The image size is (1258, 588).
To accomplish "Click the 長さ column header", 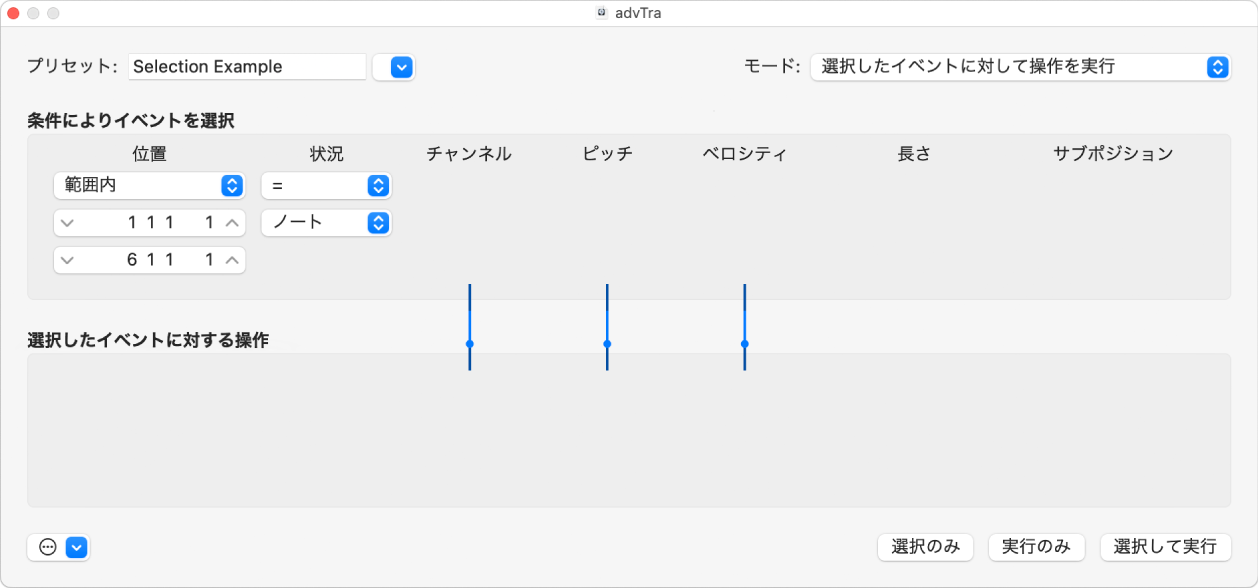I will (913, 154).
